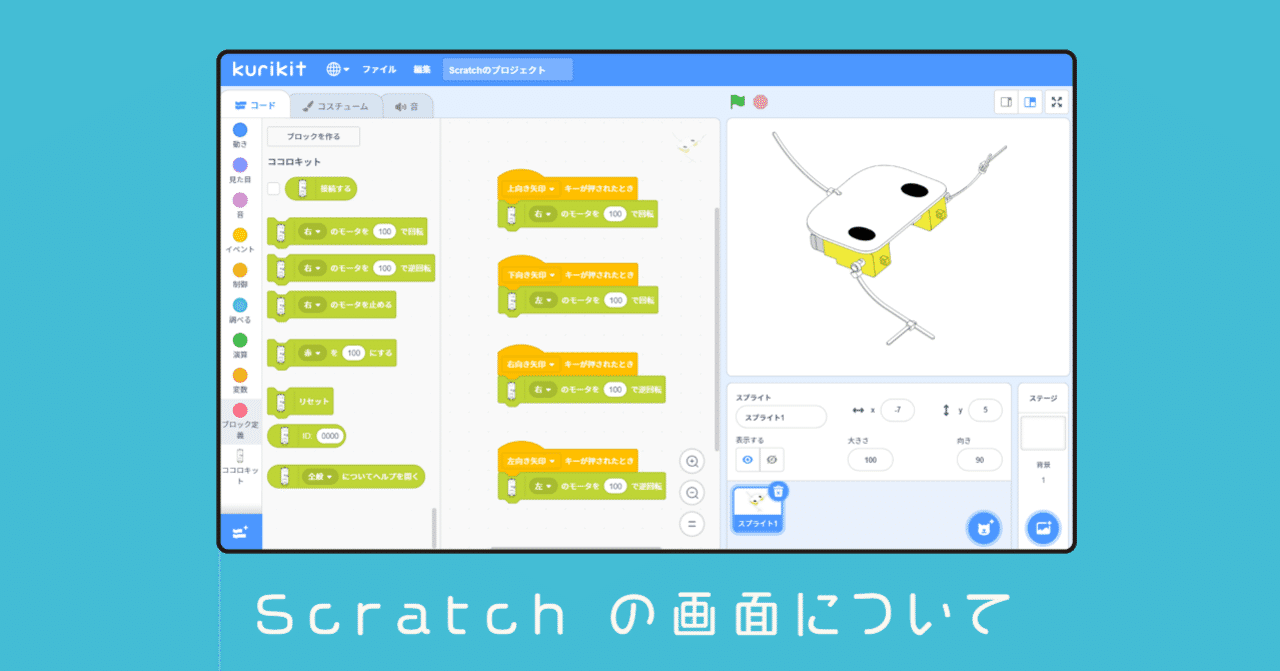
Task: Open the 赤 color dropdown on the にする block
Action: point(314,353)
